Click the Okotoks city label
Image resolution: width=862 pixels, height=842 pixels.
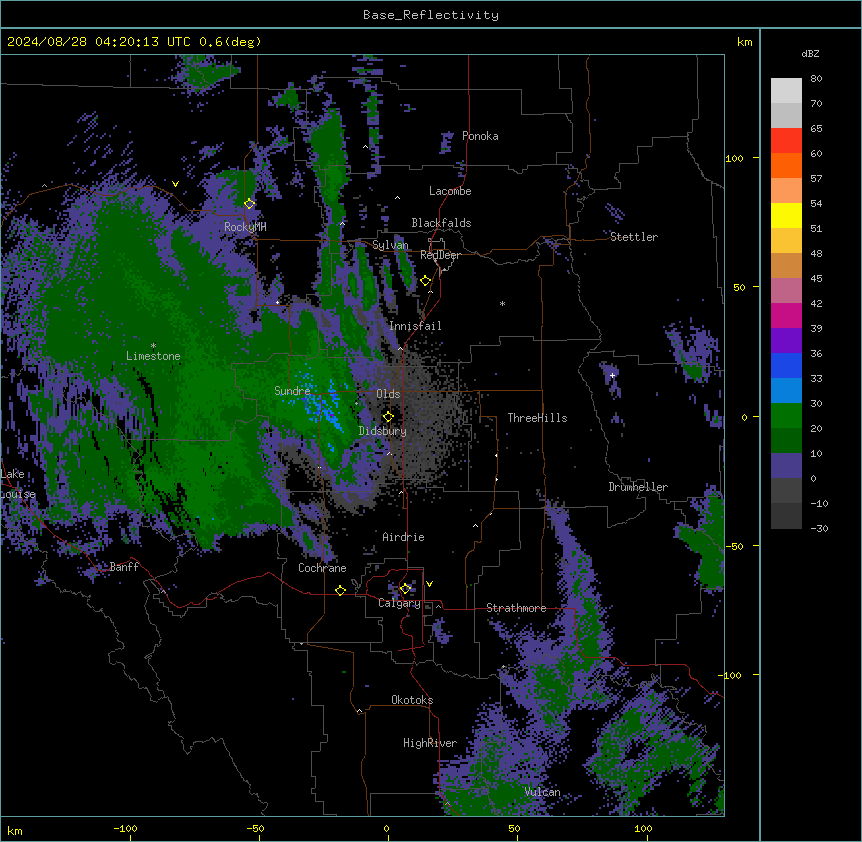click(x=412, y=700)
